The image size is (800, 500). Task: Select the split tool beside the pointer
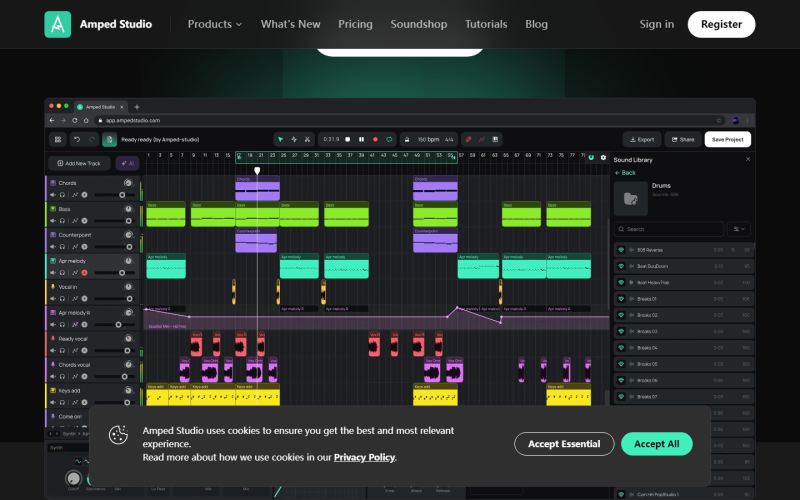(294, 139)
